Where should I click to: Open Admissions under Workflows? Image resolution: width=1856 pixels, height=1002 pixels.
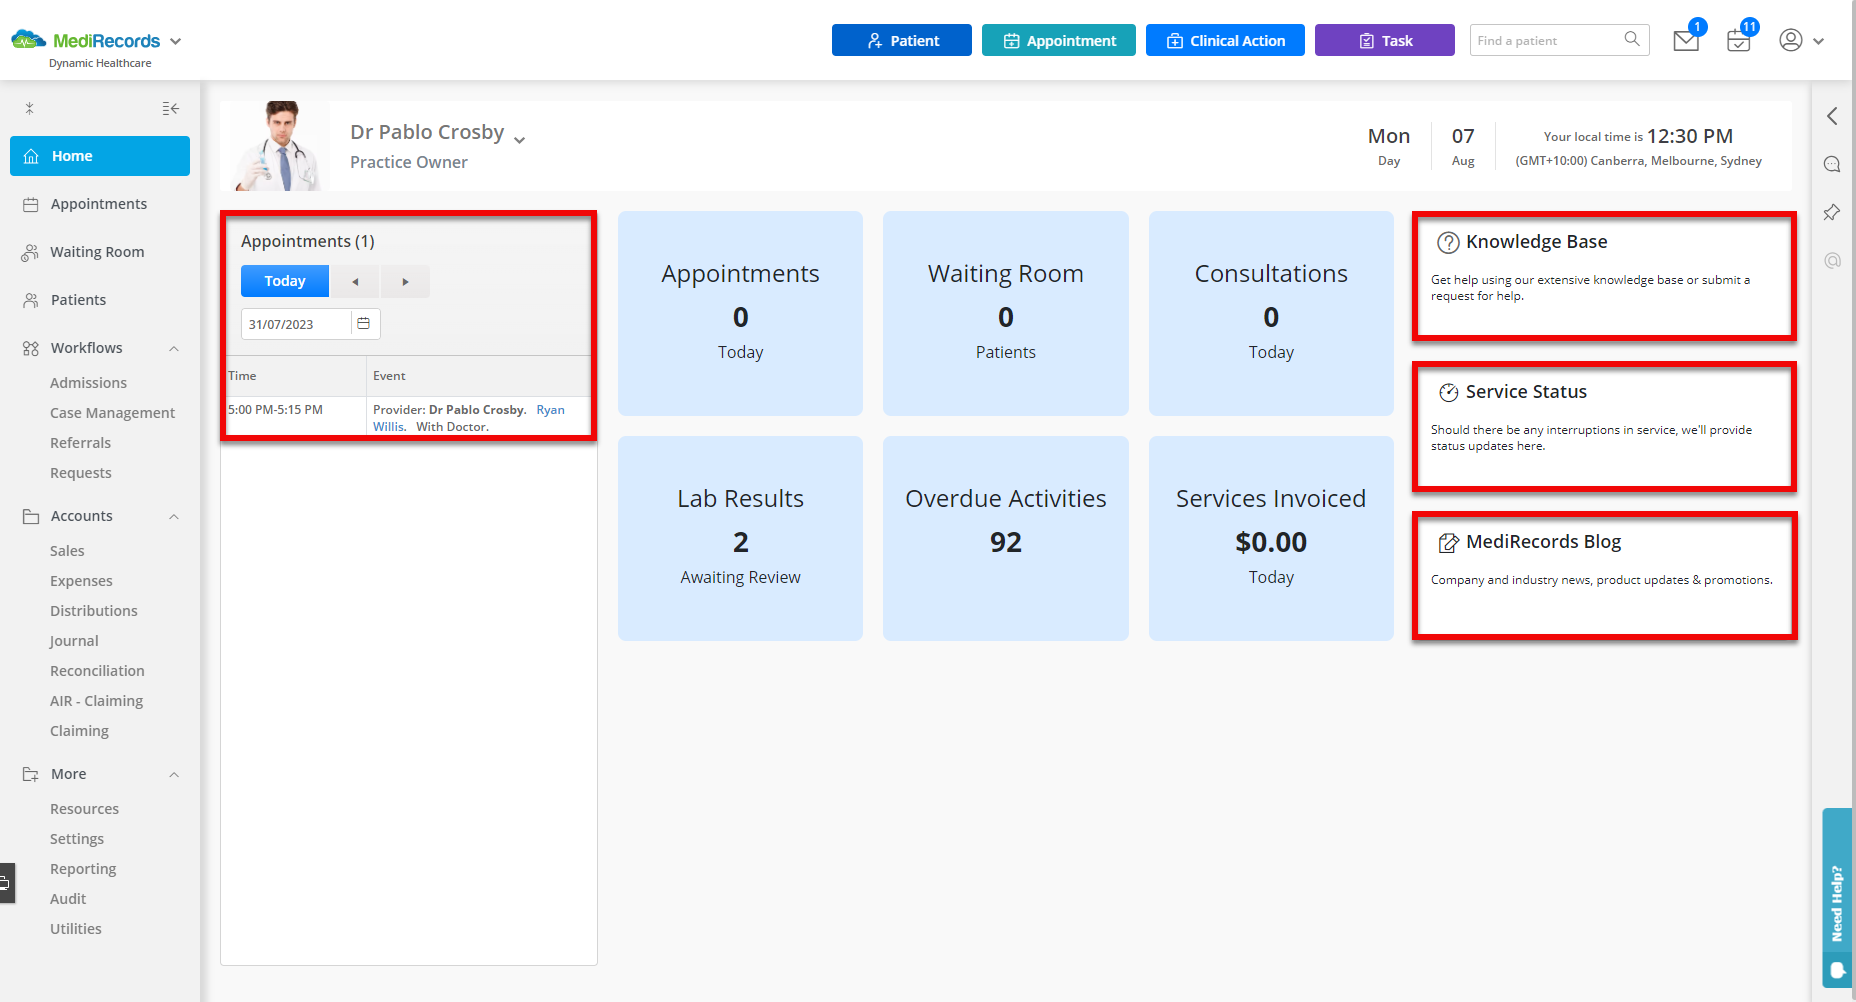88,383
